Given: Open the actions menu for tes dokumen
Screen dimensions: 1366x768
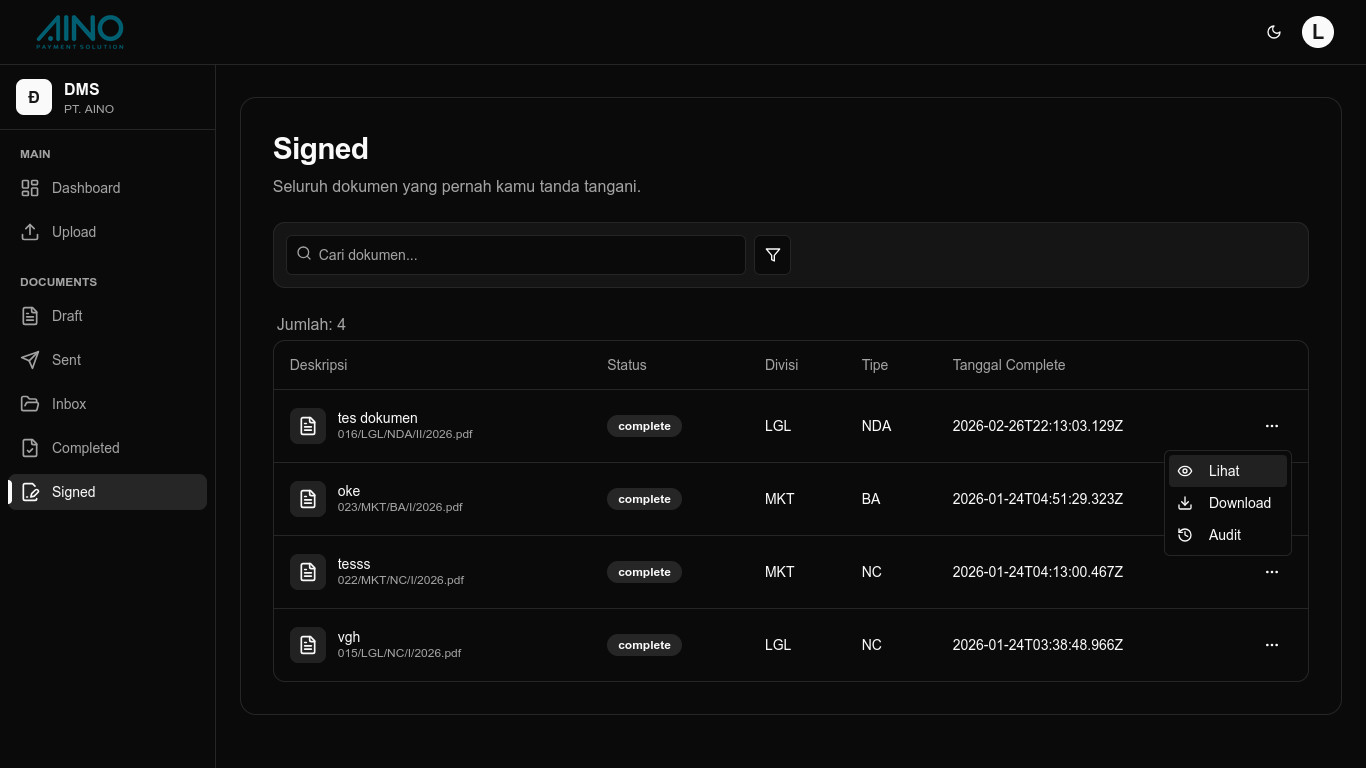Looking at the screenshot, I should coord(1271,426).
